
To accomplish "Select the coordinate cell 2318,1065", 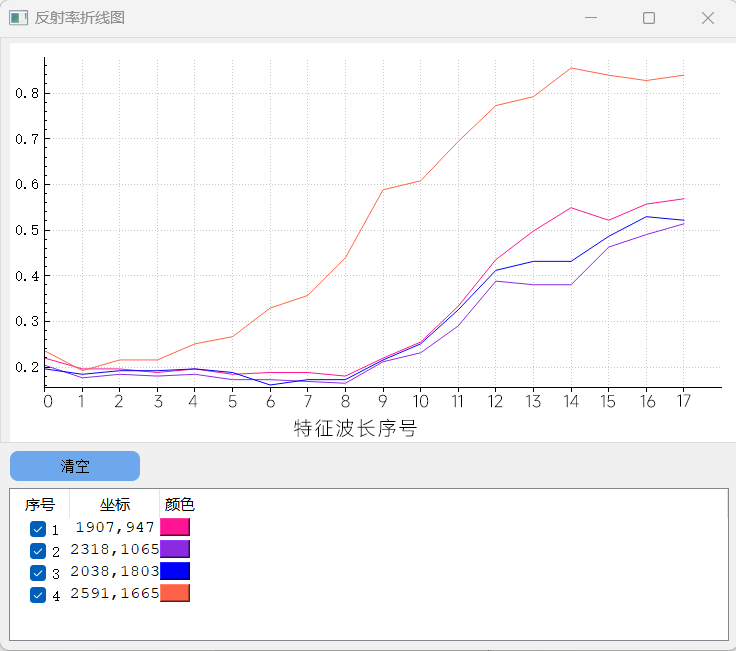I will click(115, 549).
